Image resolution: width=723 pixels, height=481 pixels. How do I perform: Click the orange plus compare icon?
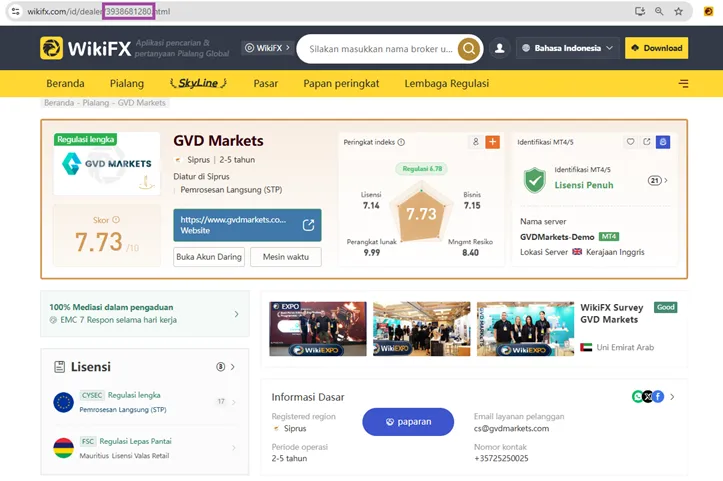(x=492, y=142)
